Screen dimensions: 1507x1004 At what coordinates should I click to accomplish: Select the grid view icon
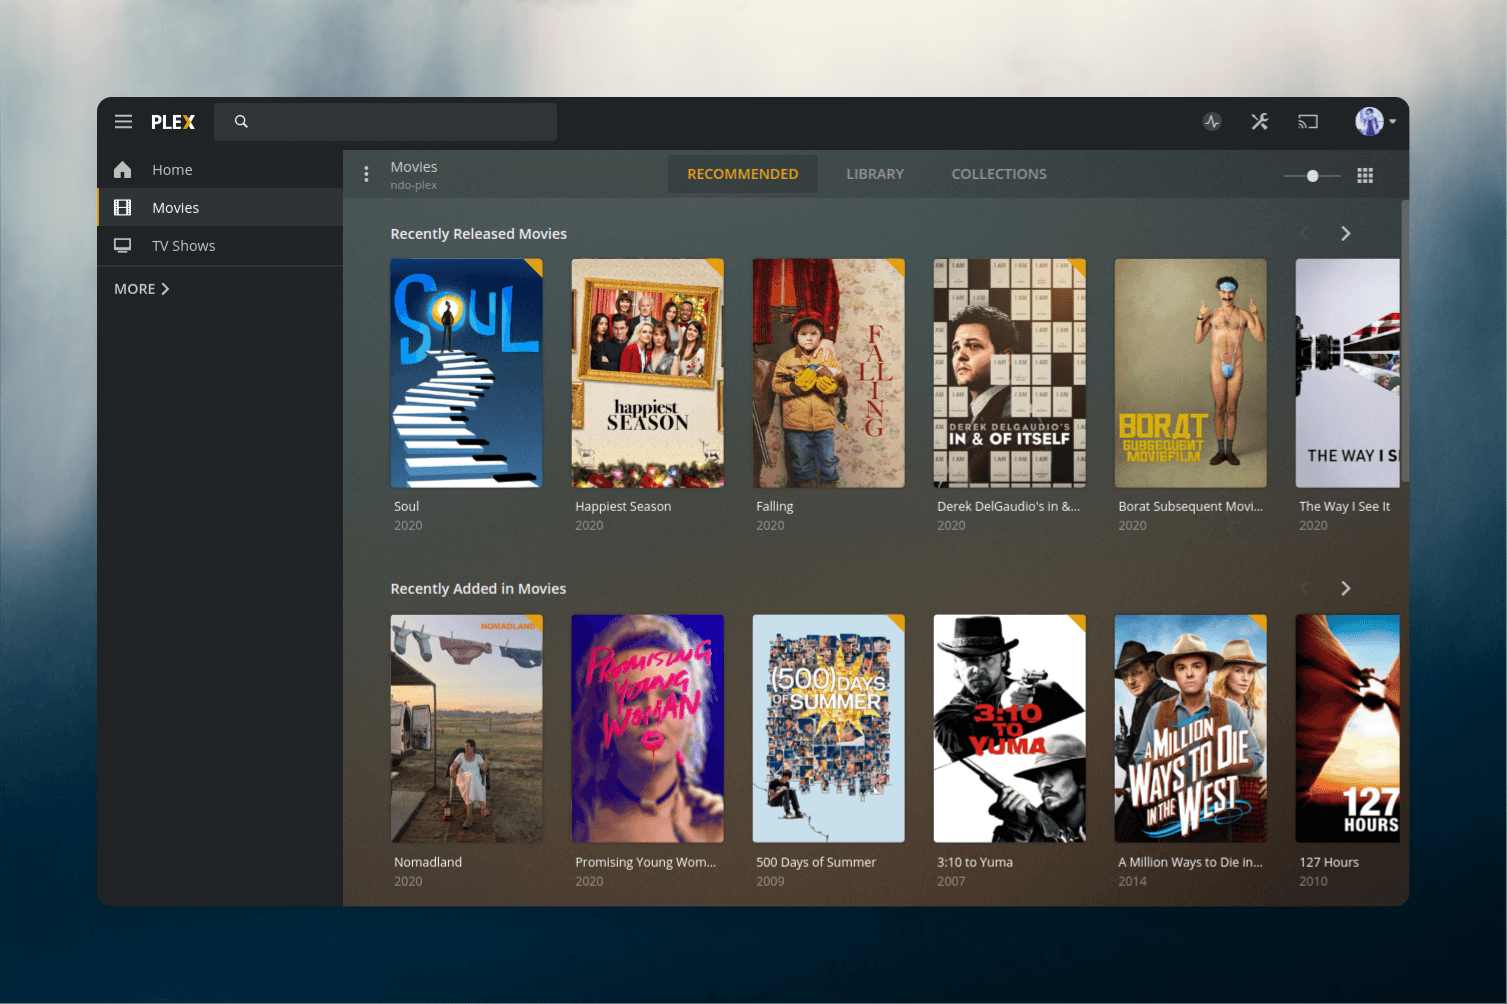pyautogui.click(x=1364, y=174)
